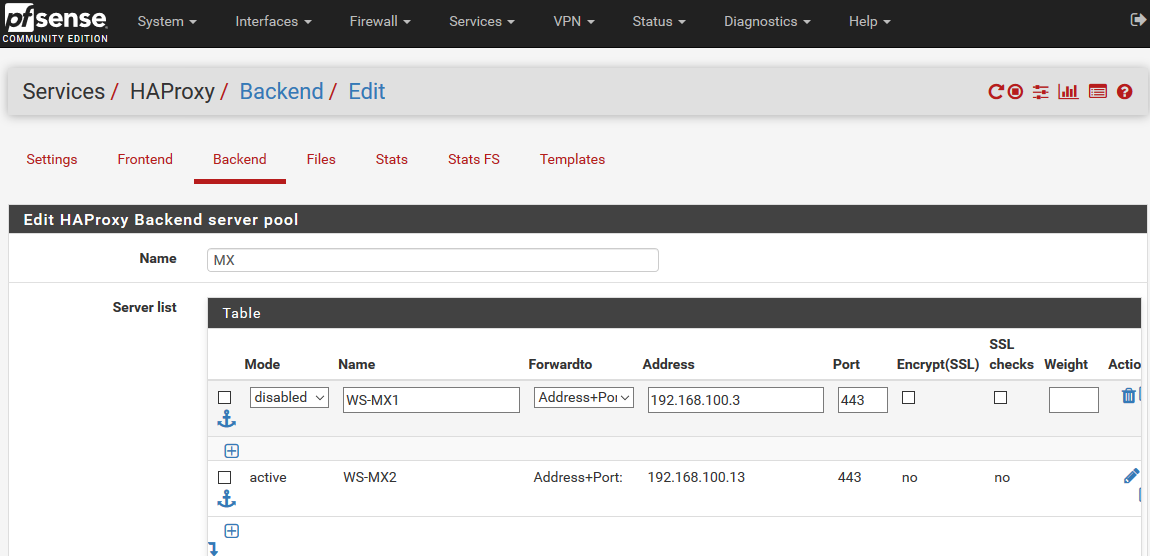Image resolution: width=1150 pixels, height=556 pixels.
Task: Switch to the Settings tab
Action: pyautogui.click(x=52, y=159)
